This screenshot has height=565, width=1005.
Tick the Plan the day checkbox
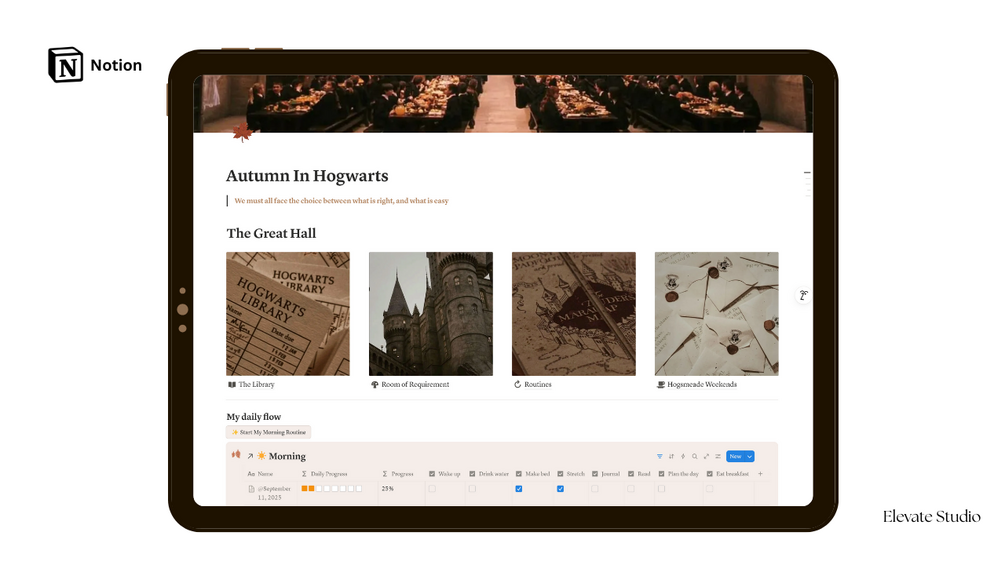point(661,489)
